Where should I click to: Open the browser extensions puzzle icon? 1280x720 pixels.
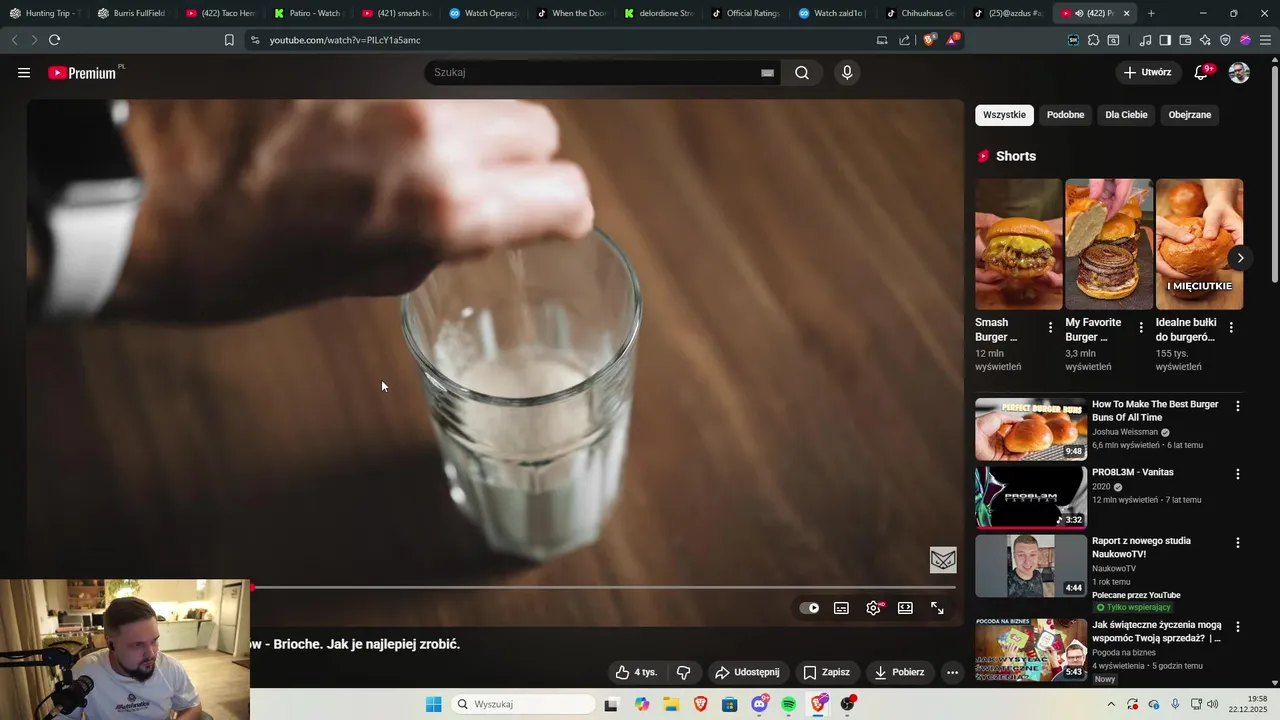point(1093,40)
